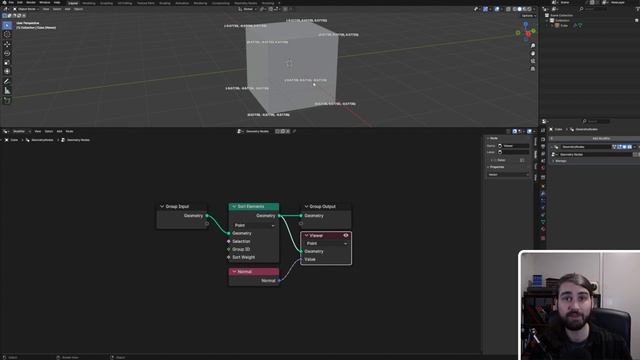Select the Transform tool

point(7,71)
